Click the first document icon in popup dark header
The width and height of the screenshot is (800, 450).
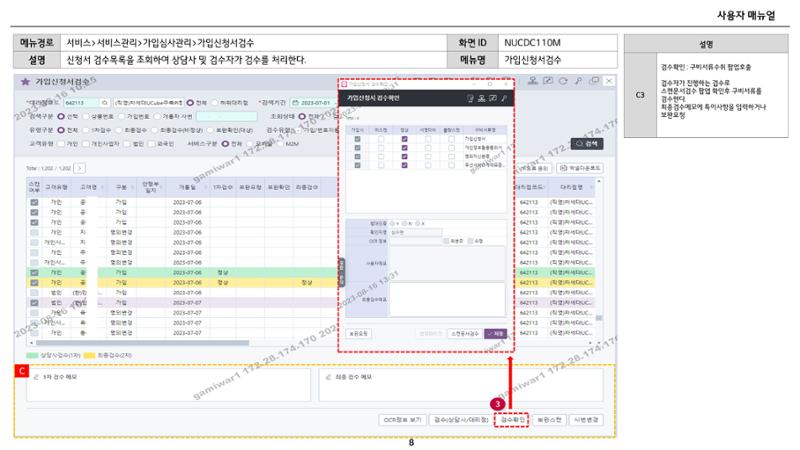pos(470,98)
